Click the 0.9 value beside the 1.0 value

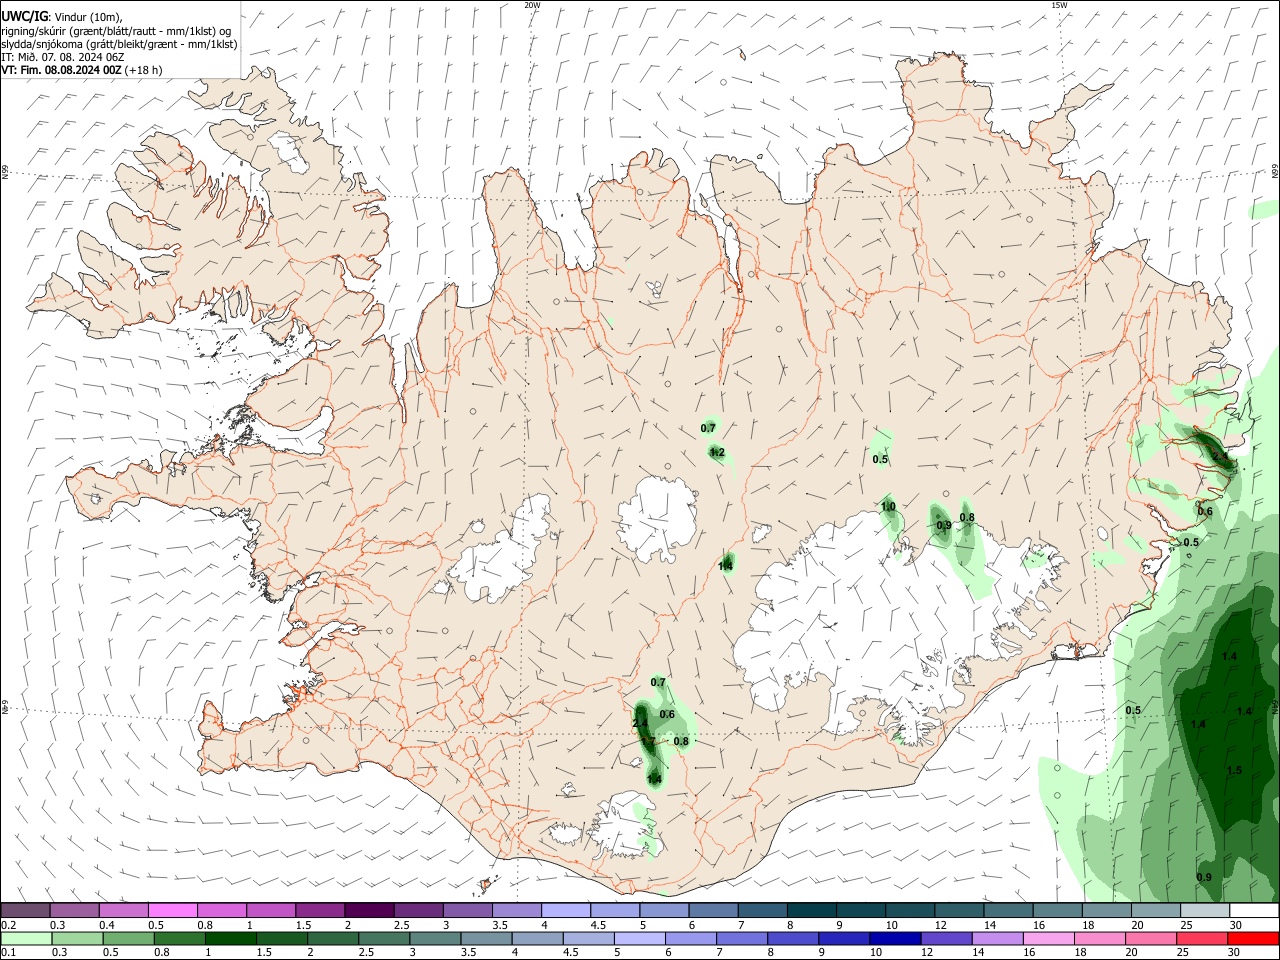click(x=943, y=525)
